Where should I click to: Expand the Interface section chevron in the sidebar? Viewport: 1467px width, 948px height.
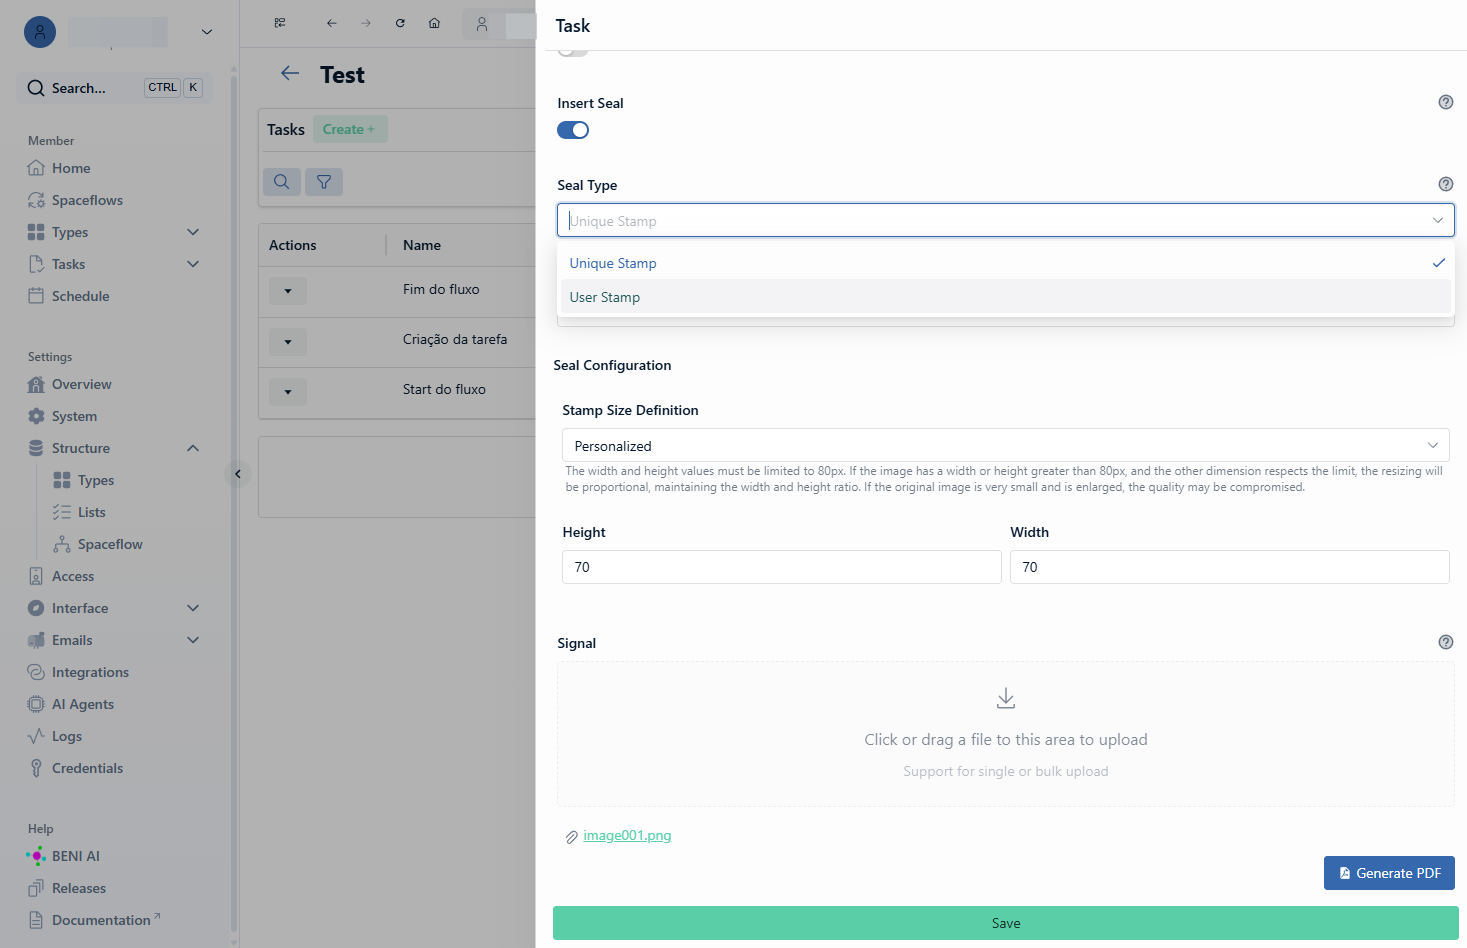193,608
